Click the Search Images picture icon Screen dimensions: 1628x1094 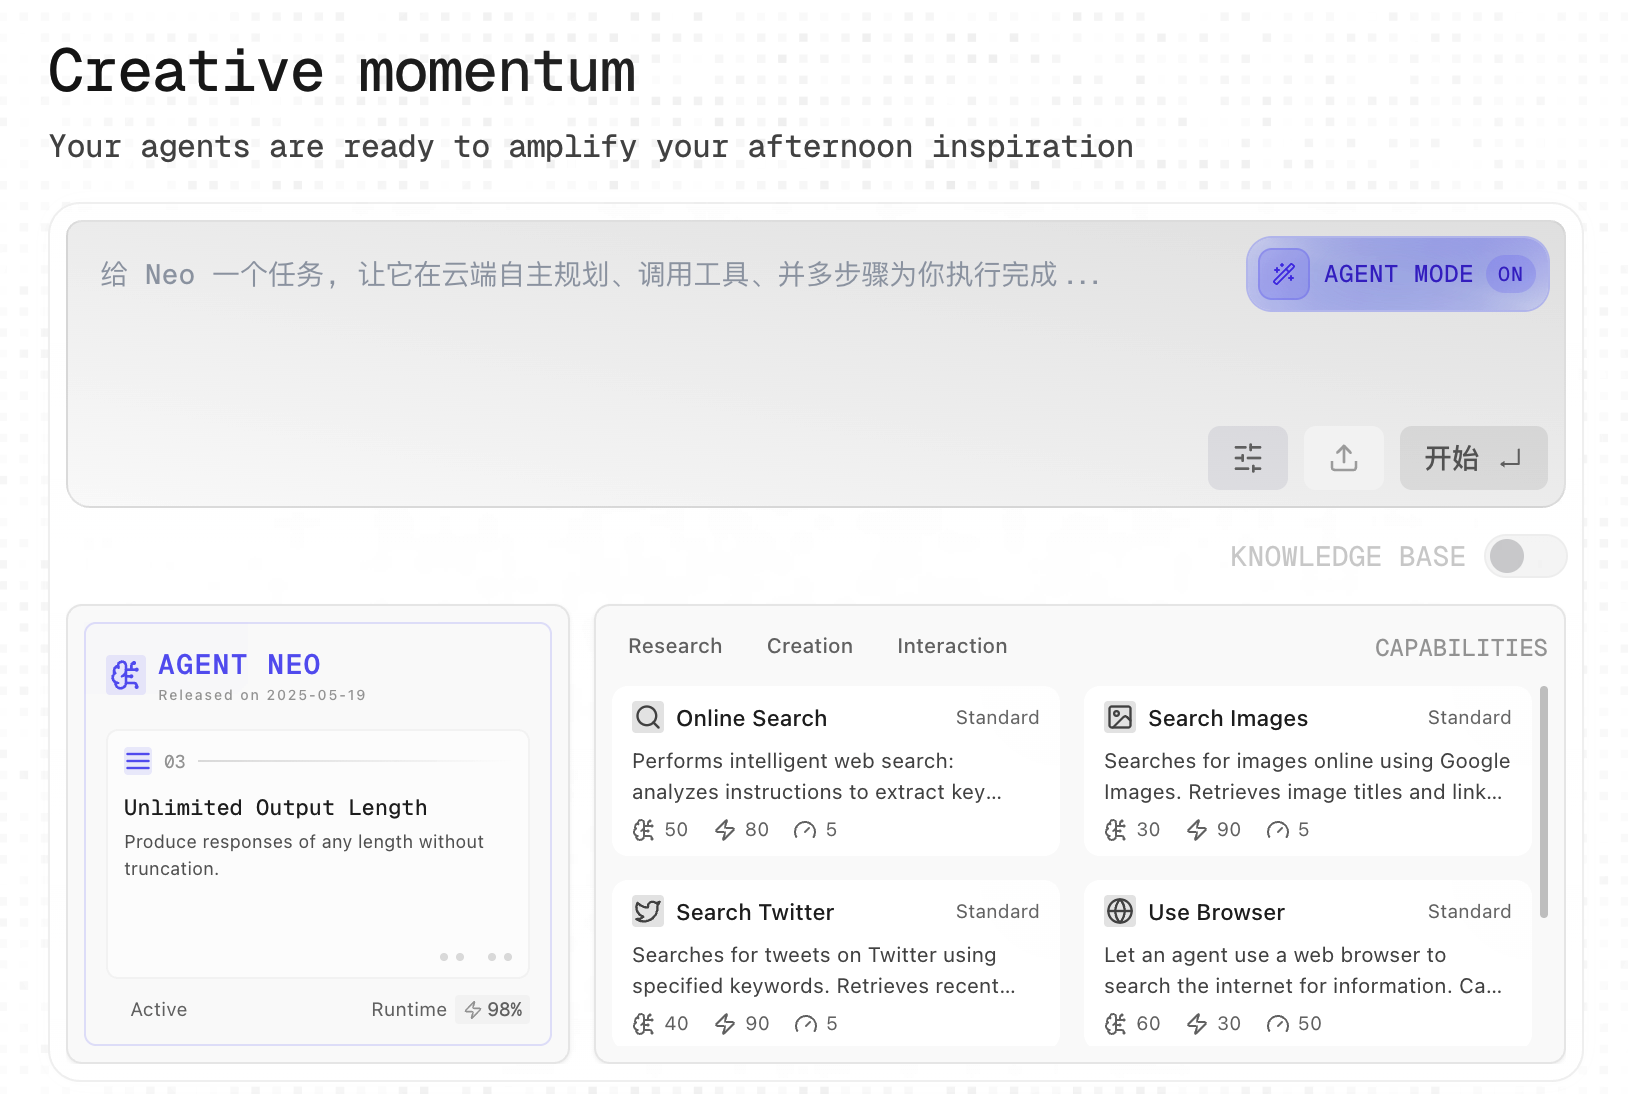coord(1120,717)
